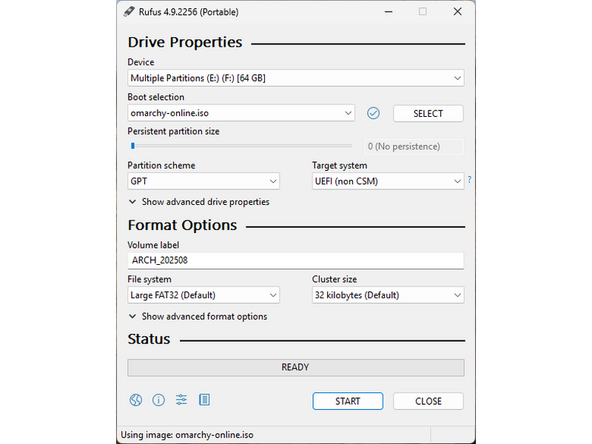Click the Volume label ARCH_202508 field

coord(296,261)
